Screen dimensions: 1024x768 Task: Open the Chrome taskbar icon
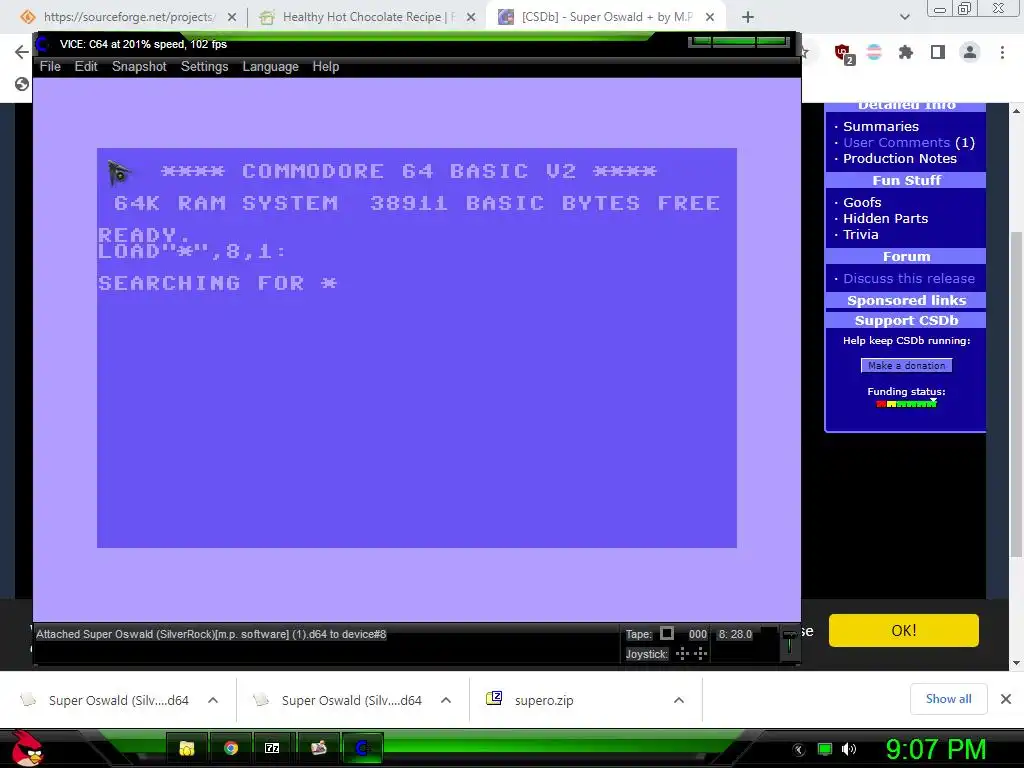231,748
